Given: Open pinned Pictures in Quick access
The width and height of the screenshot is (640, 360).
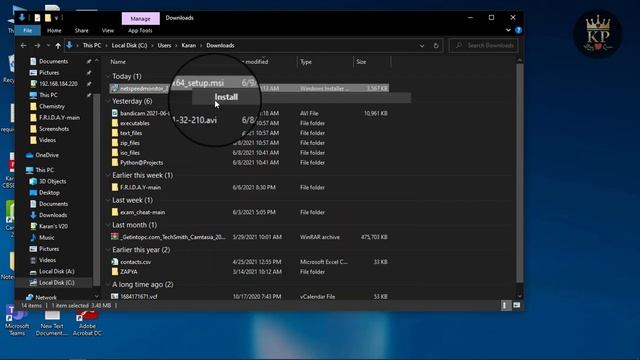Looking at the screenshot, I should (49, 73).
